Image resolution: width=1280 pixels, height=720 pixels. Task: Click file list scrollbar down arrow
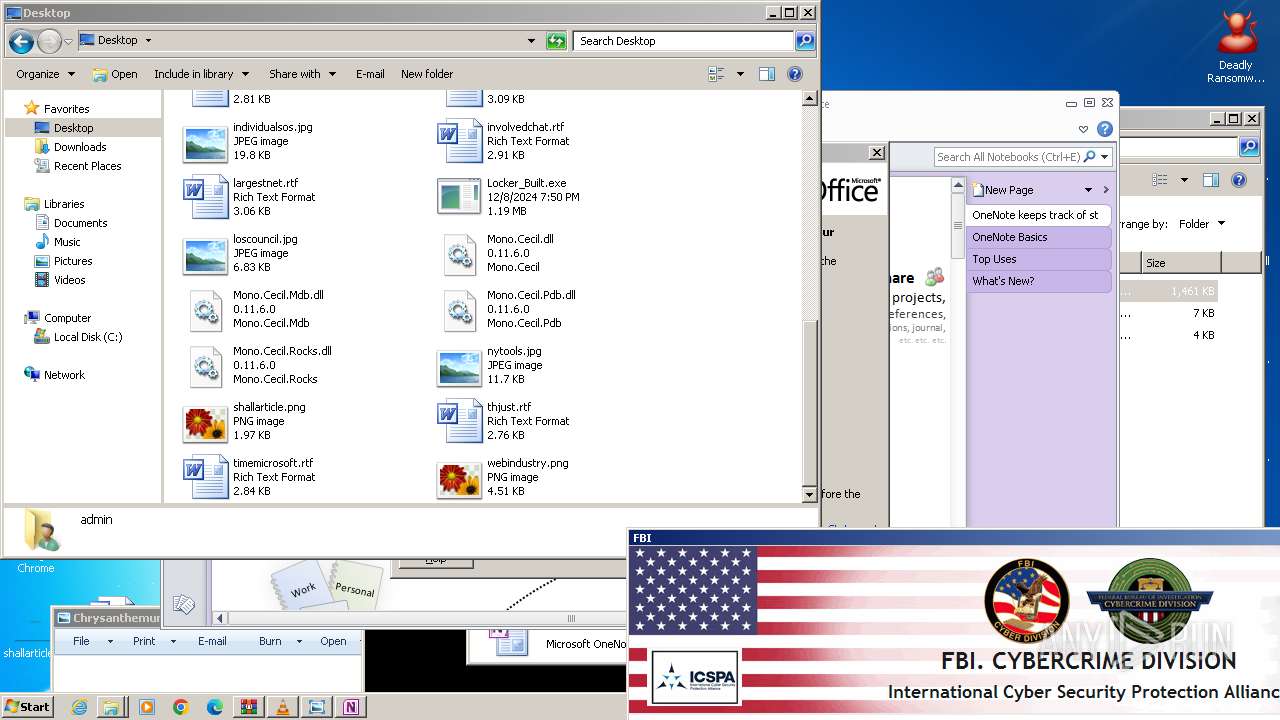click(x=810, y=494)
